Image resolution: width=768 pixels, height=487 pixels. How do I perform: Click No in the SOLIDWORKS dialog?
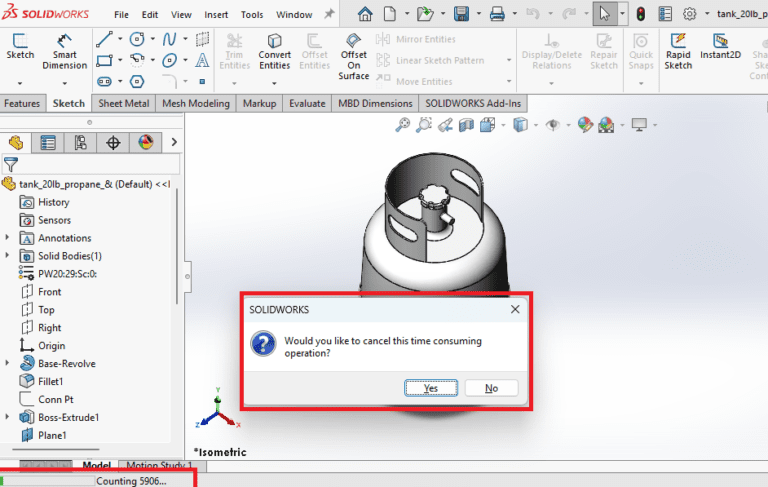point(491,388)
